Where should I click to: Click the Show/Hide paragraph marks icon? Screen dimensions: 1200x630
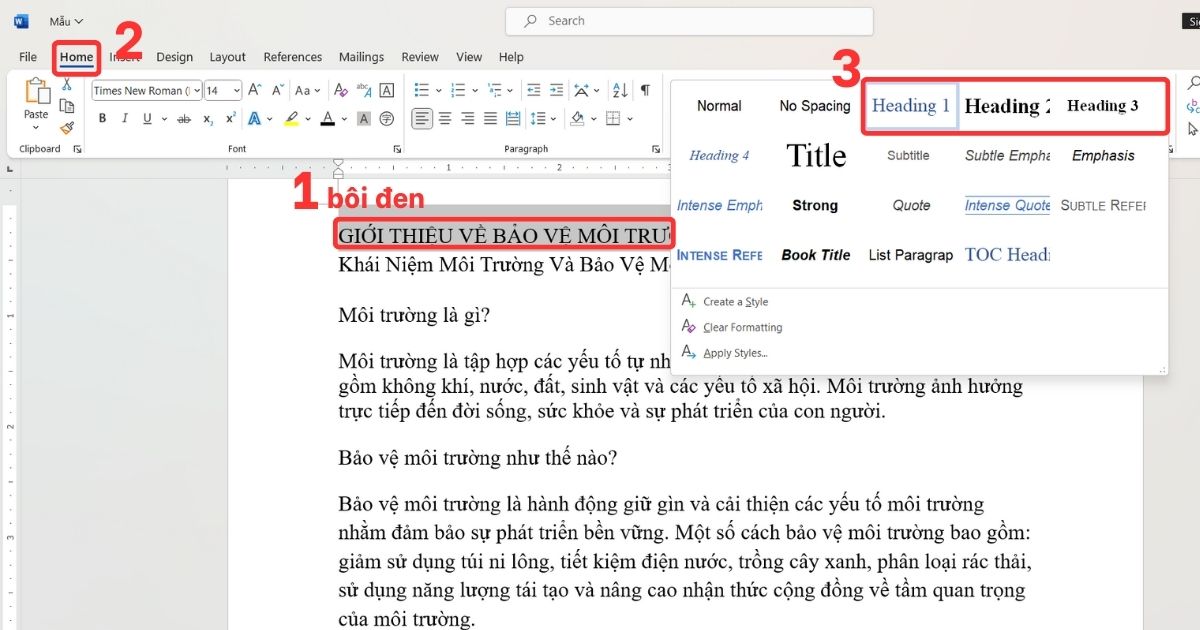coord(646,91)
